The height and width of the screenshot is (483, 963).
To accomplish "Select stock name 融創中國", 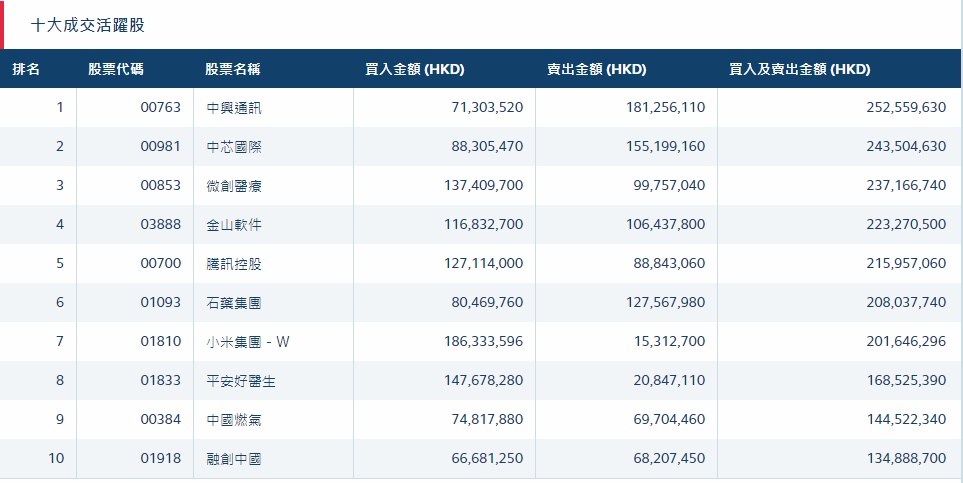I will coord(234,459).
